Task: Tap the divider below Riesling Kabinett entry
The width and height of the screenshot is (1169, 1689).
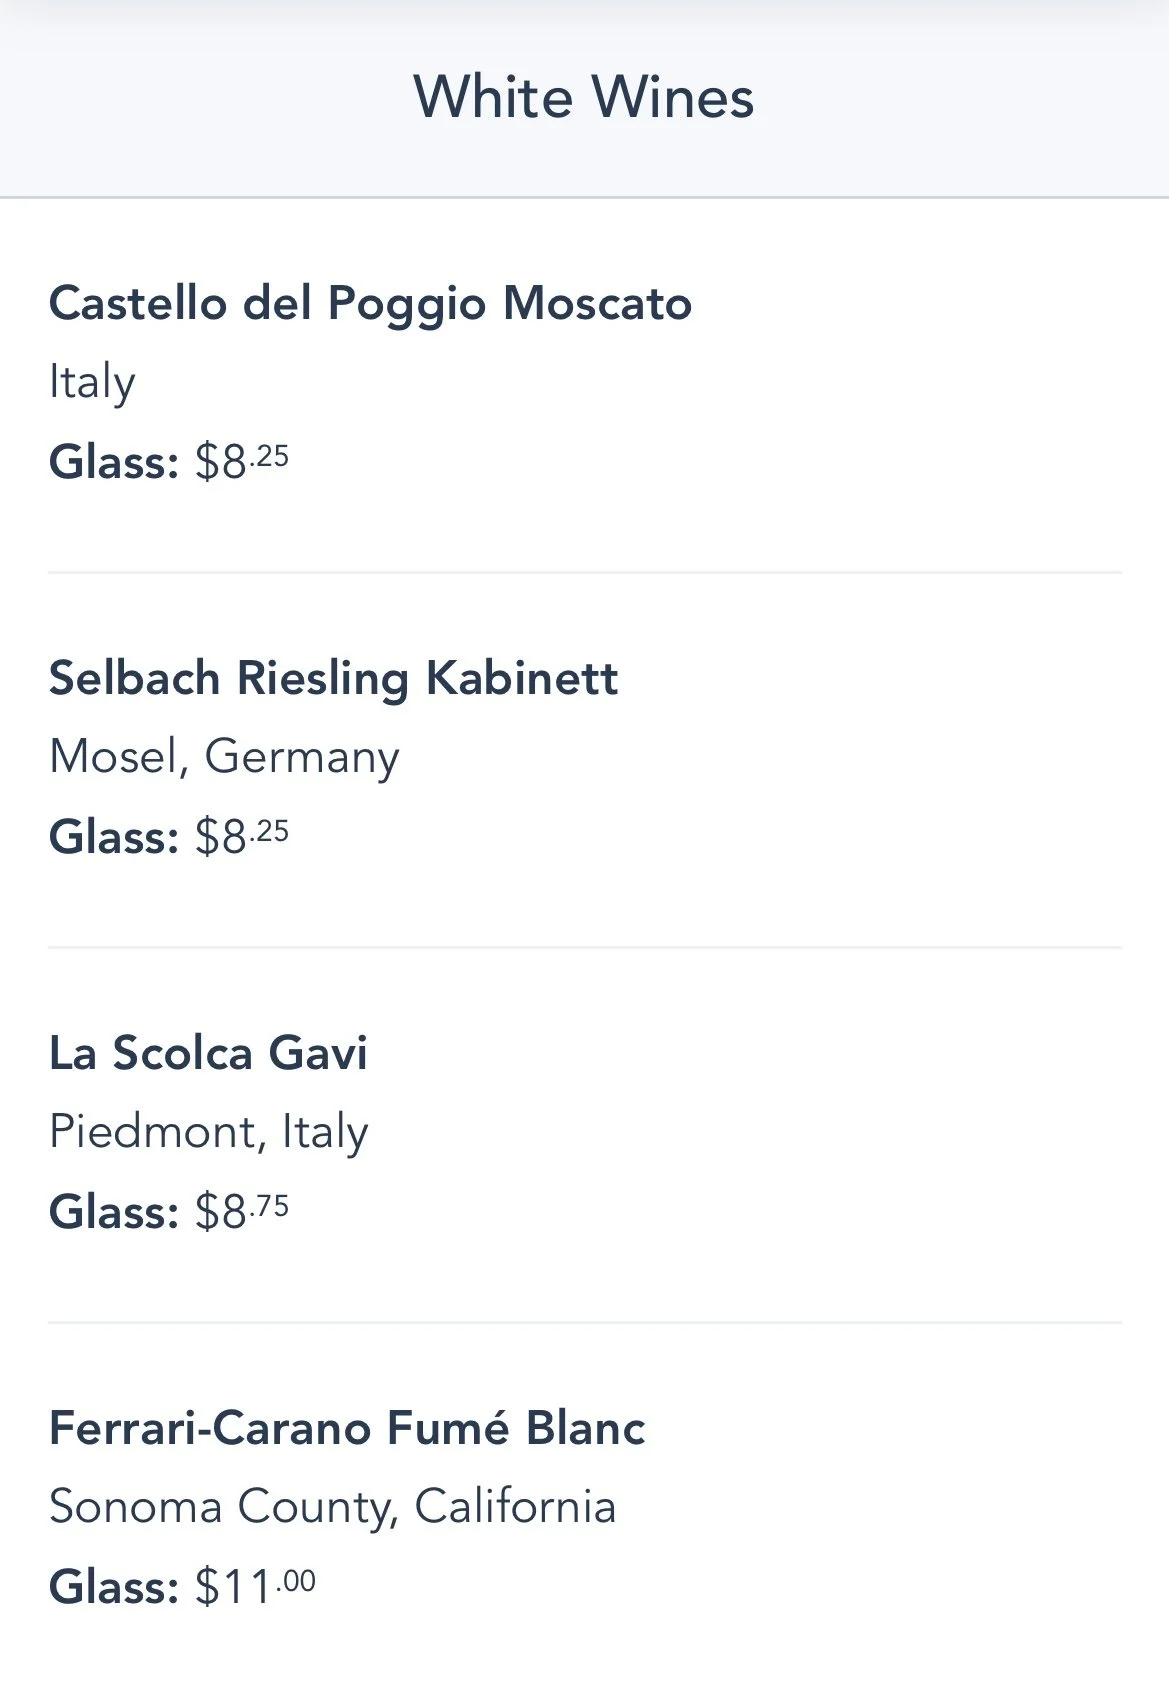Action: pyautogui.click(x=584, y=947)
